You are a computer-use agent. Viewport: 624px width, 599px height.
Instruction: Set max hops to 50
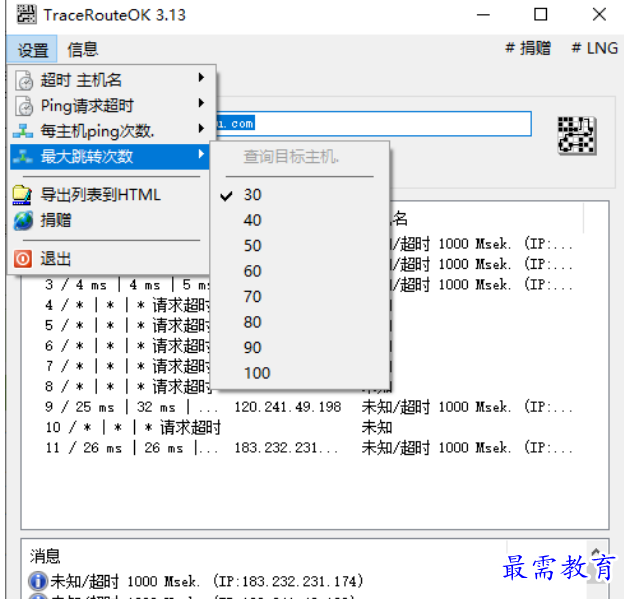click(x=299, y=246)
